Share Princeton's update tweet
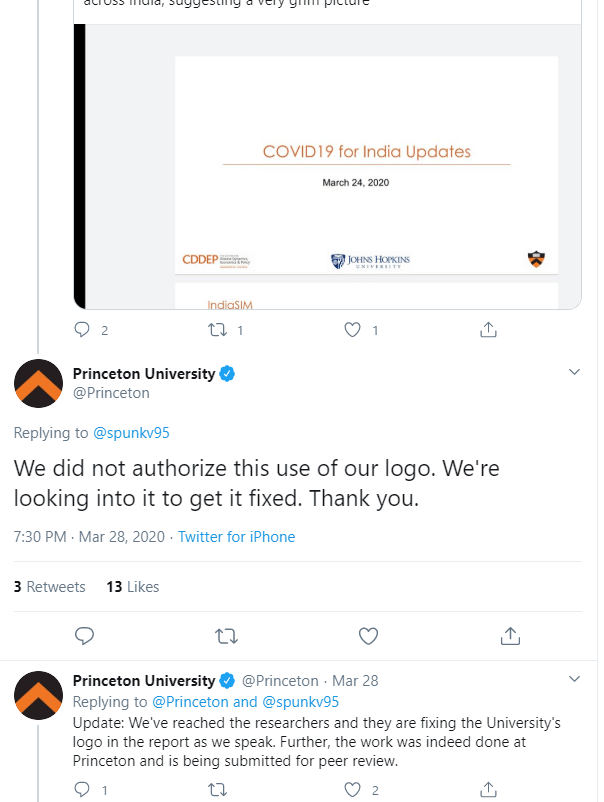This screenshot has height=802, width=604. click(x=488, y=790)
